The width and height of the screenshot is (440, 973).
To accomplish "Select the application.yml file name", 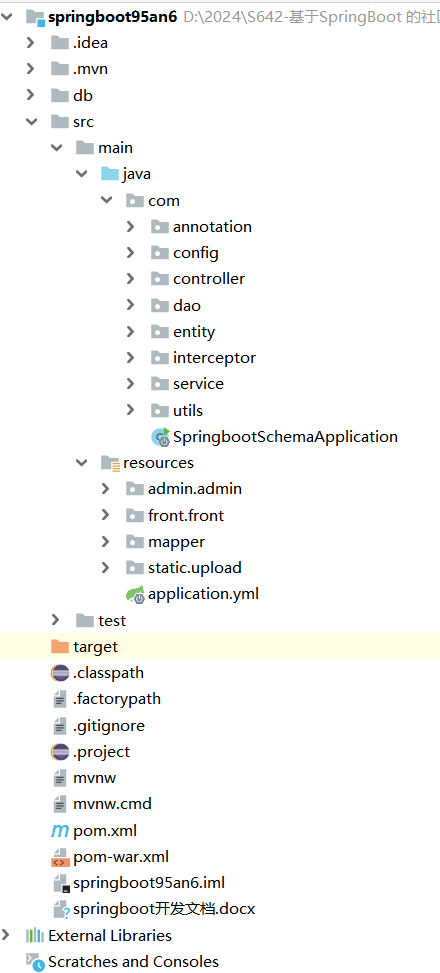I will tap(204, 594).
